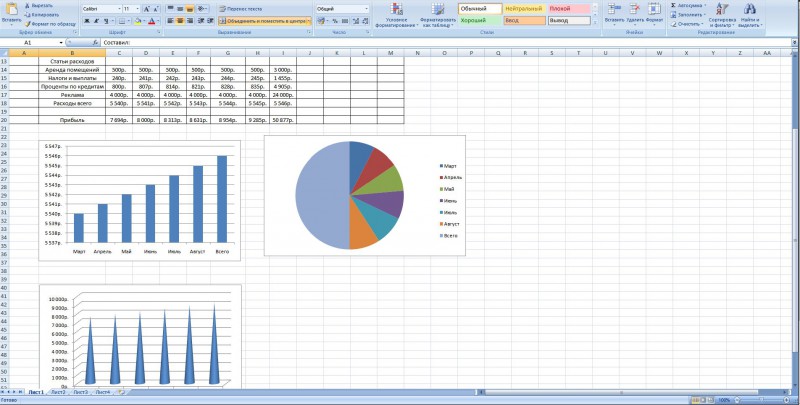Screen dimensions: 800x405
Task: Apply the Хороший cell style
Action: [480, 21]
